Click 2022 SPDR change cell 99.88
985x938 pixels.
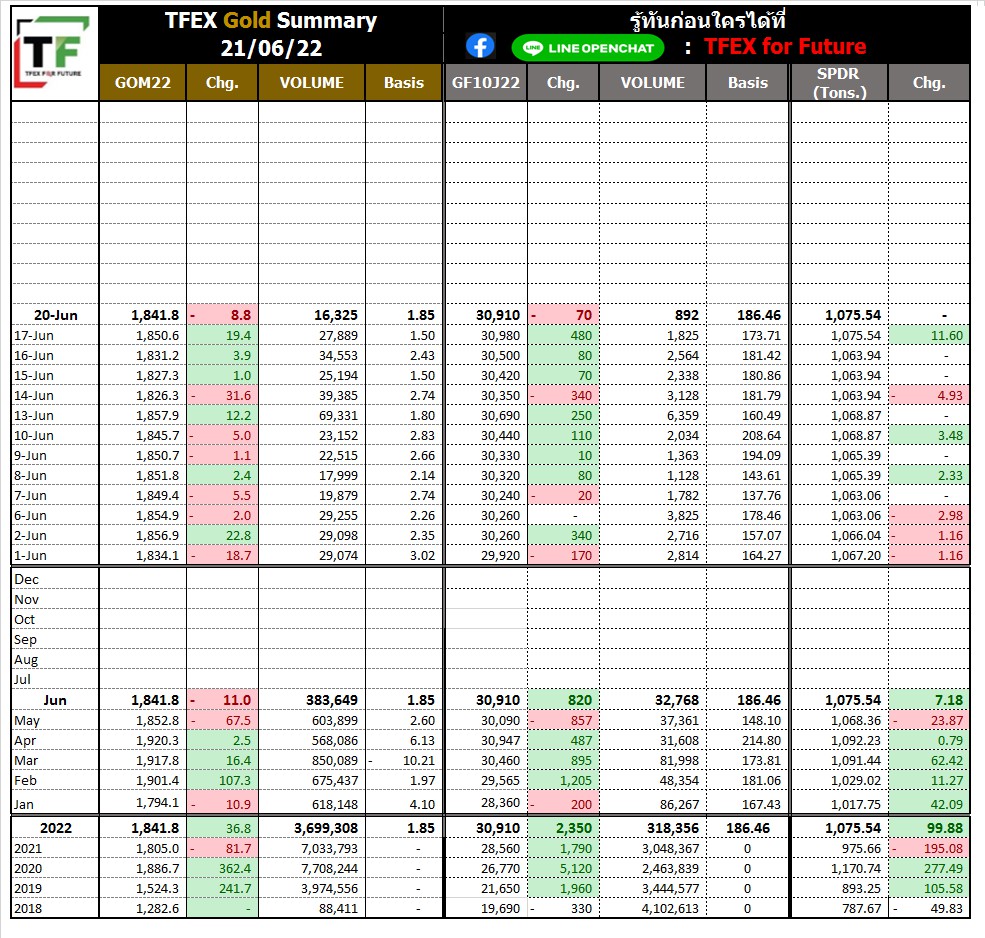coord(929,828)
